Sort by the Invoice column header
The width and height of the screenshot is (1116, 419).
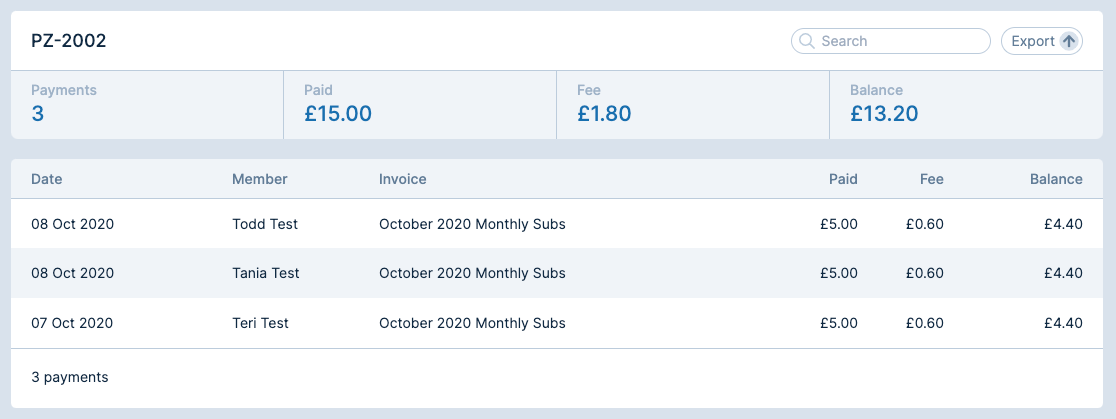point(403,179)
